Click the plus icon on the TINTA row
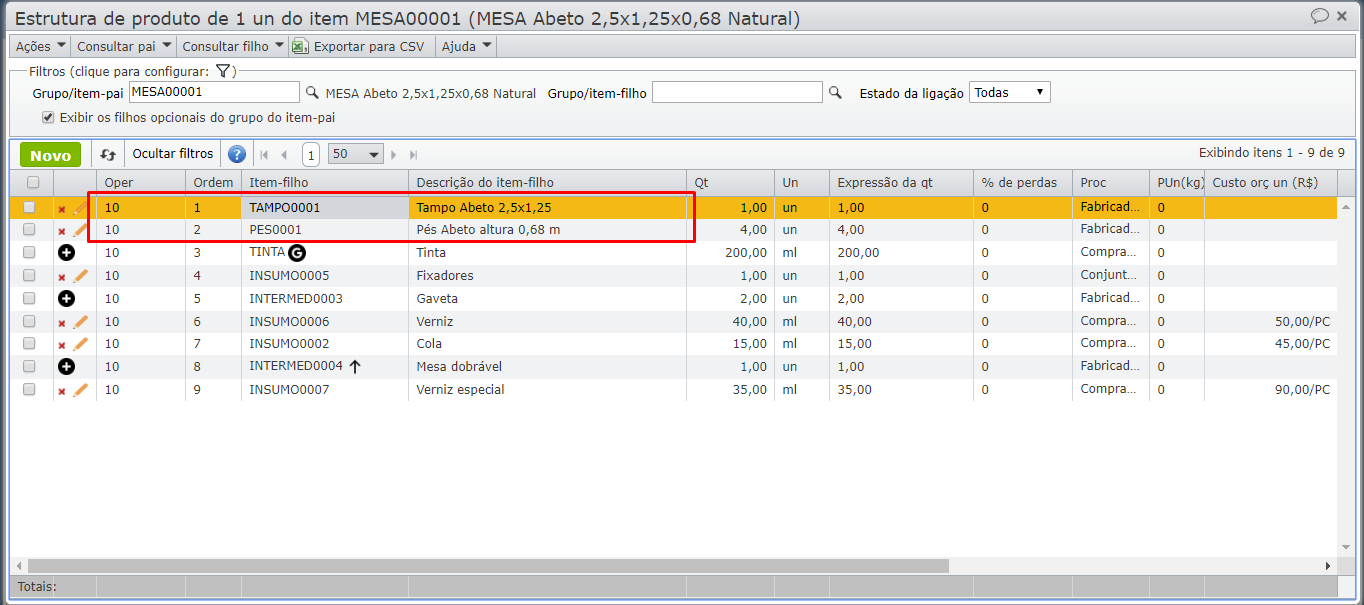 [67, 253]
